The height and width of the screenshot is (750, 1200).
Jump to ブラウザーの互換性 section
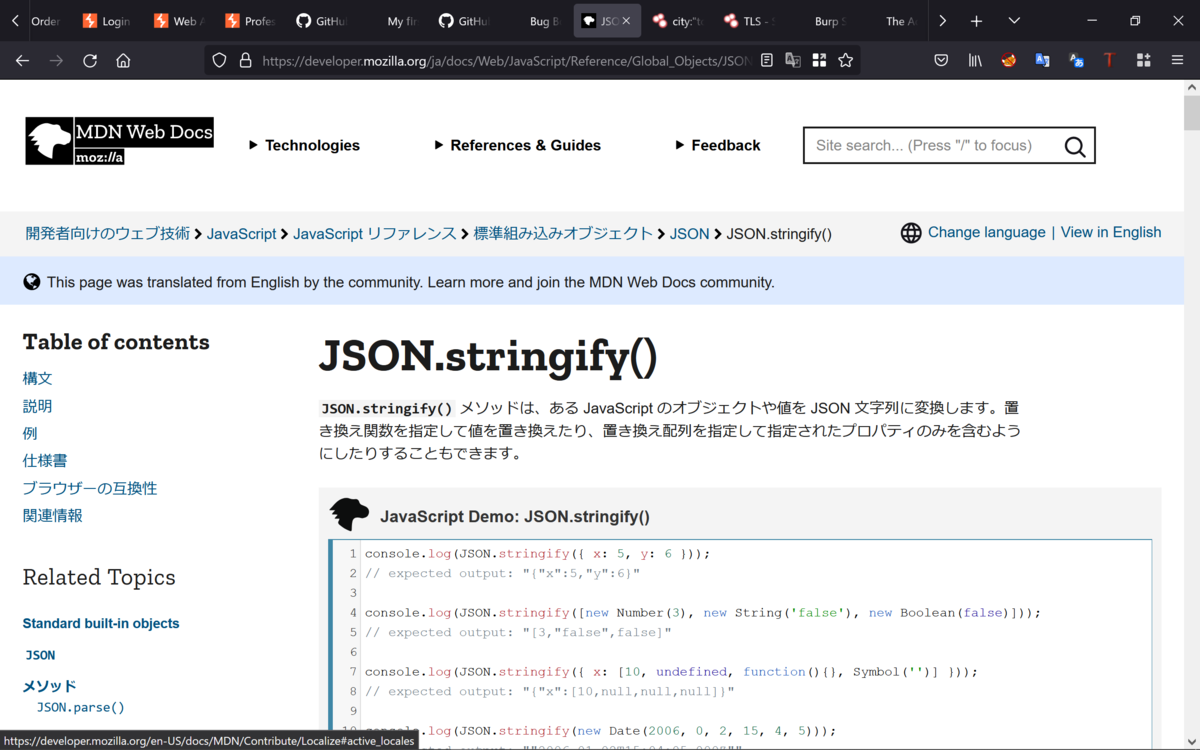click(x=90, y=488)
